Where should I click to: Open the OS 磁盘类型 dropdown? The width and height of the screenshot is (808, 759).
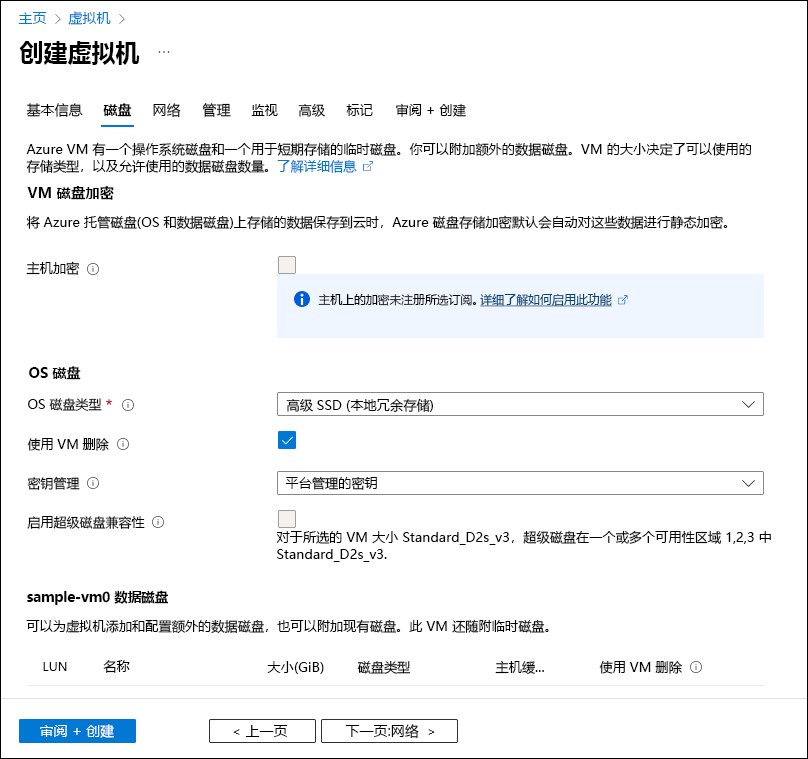point(520,404)
